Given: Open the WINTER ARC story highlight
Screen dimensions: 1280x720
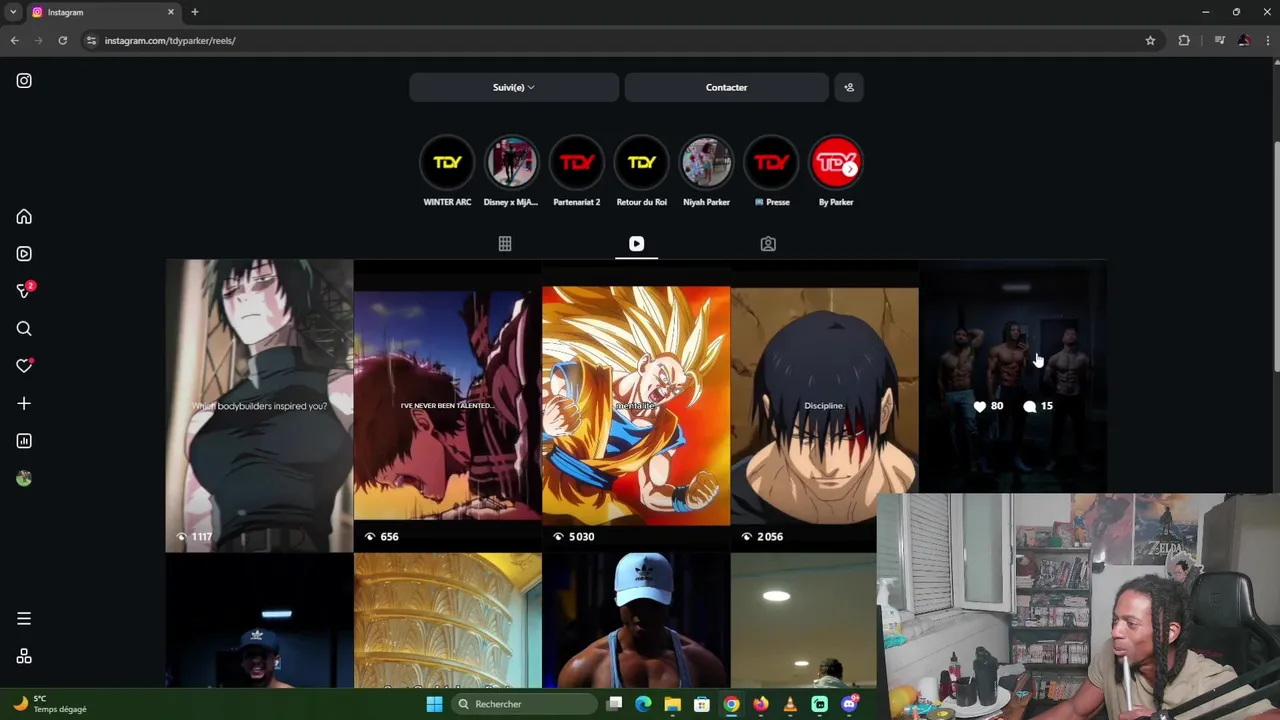Looking at the screenshot, I should pyautogui.click(x=447, y=162).
